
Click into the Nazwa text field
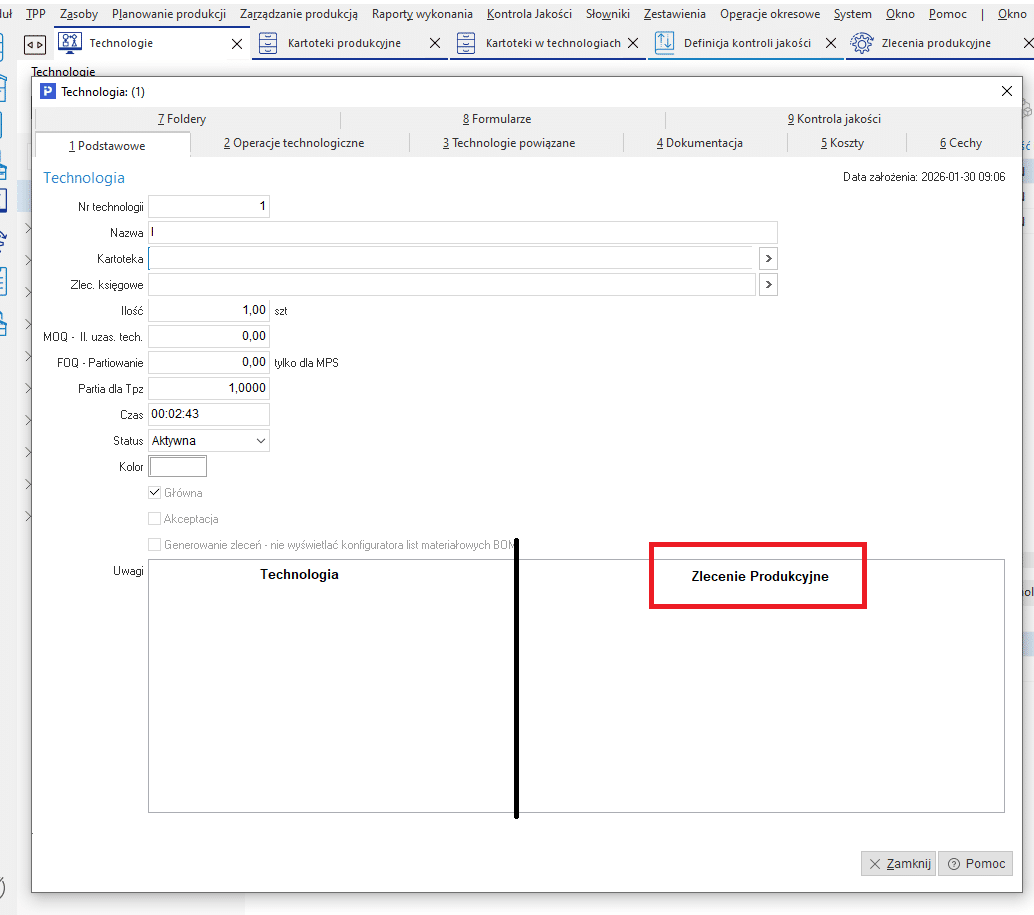462,233
